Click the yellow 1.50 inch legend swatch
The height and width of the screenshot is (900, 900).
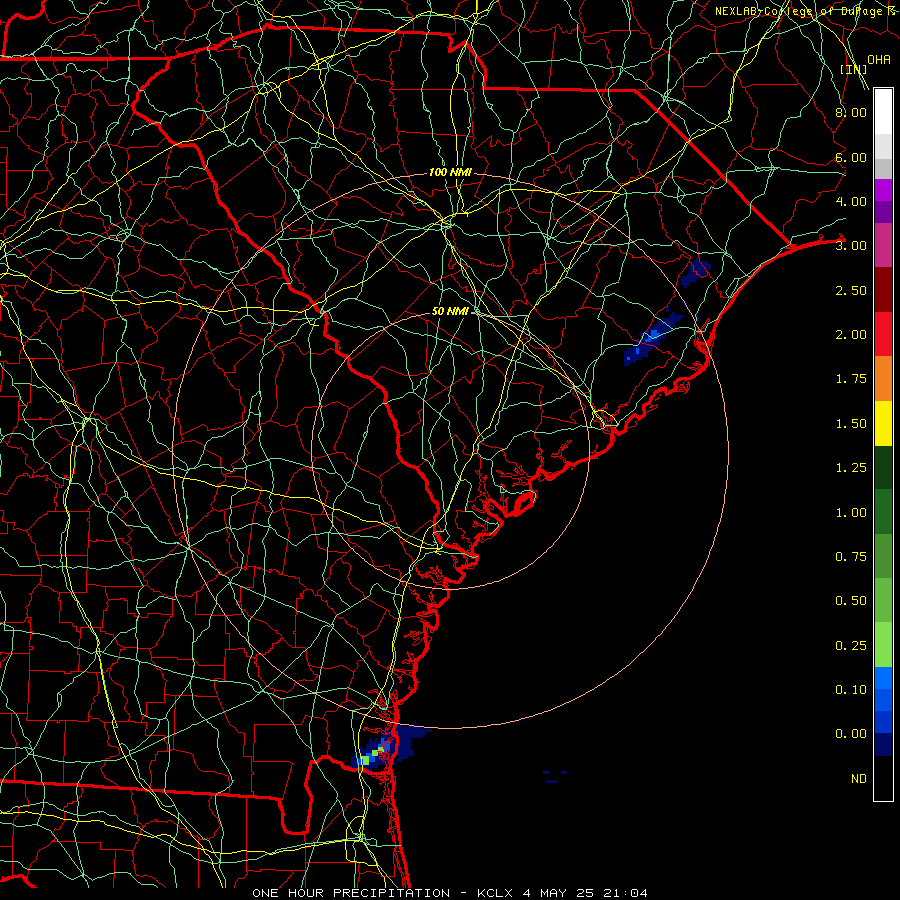click(x=883, y=423)
